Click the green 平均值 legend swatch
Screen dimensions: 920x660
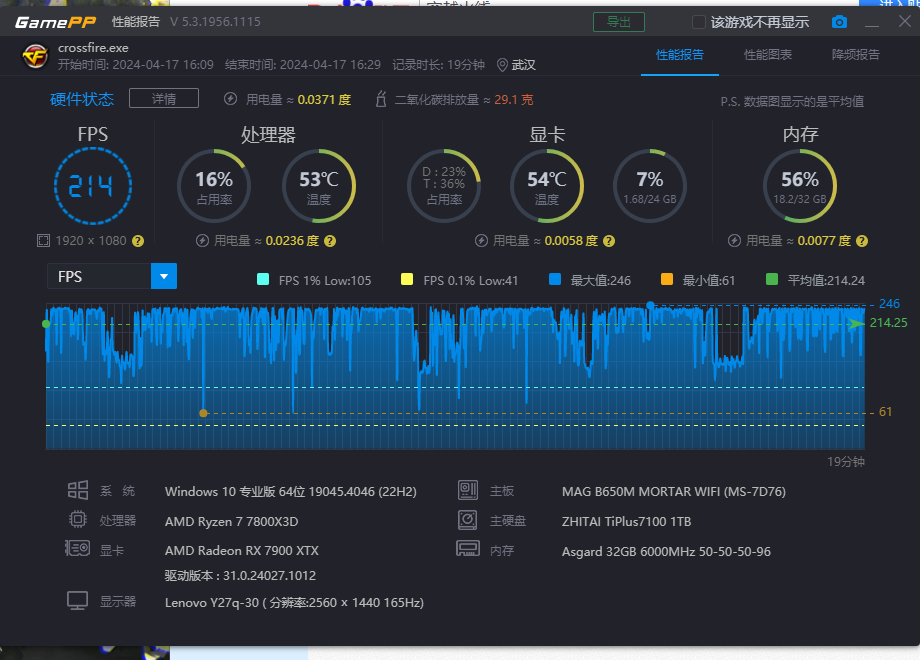pyautogui.click(x=772, y=279)
